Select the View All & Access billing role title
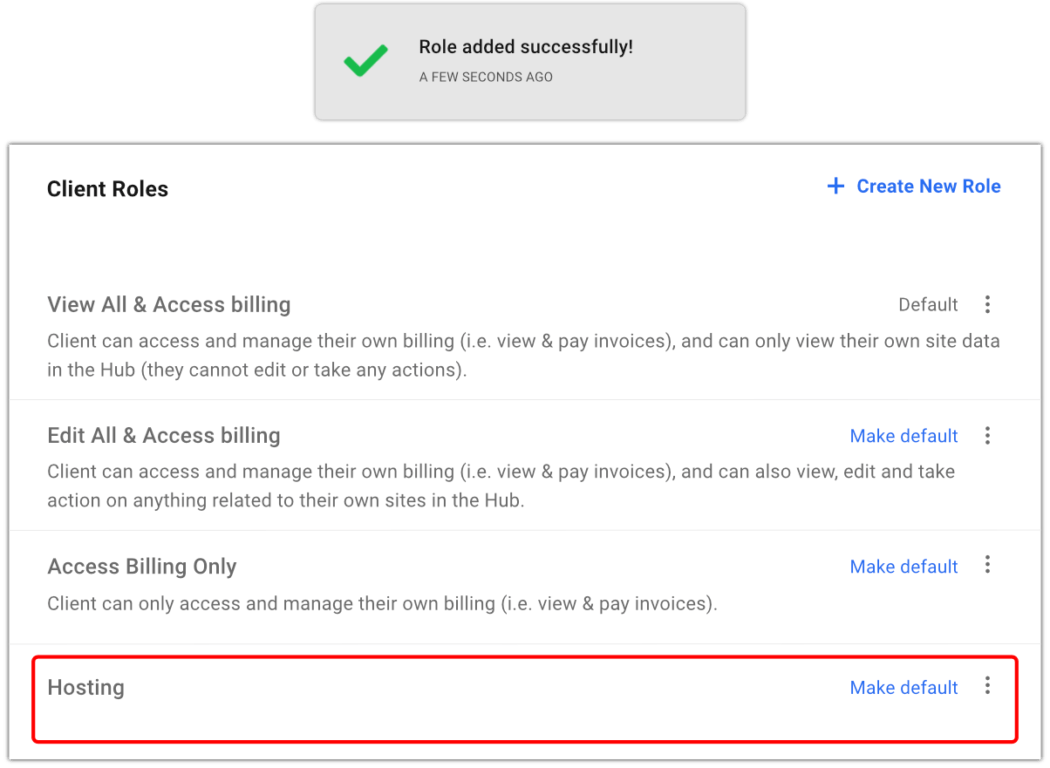Viewport: 1050px width, 768px height. coord(169,305)
